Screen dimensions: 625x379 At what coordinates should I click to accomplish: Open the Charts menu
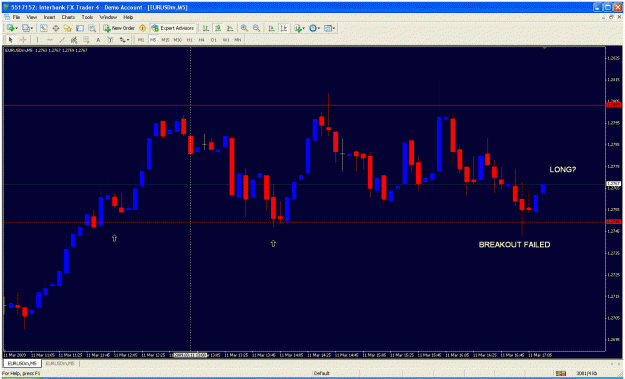point(68,17)
